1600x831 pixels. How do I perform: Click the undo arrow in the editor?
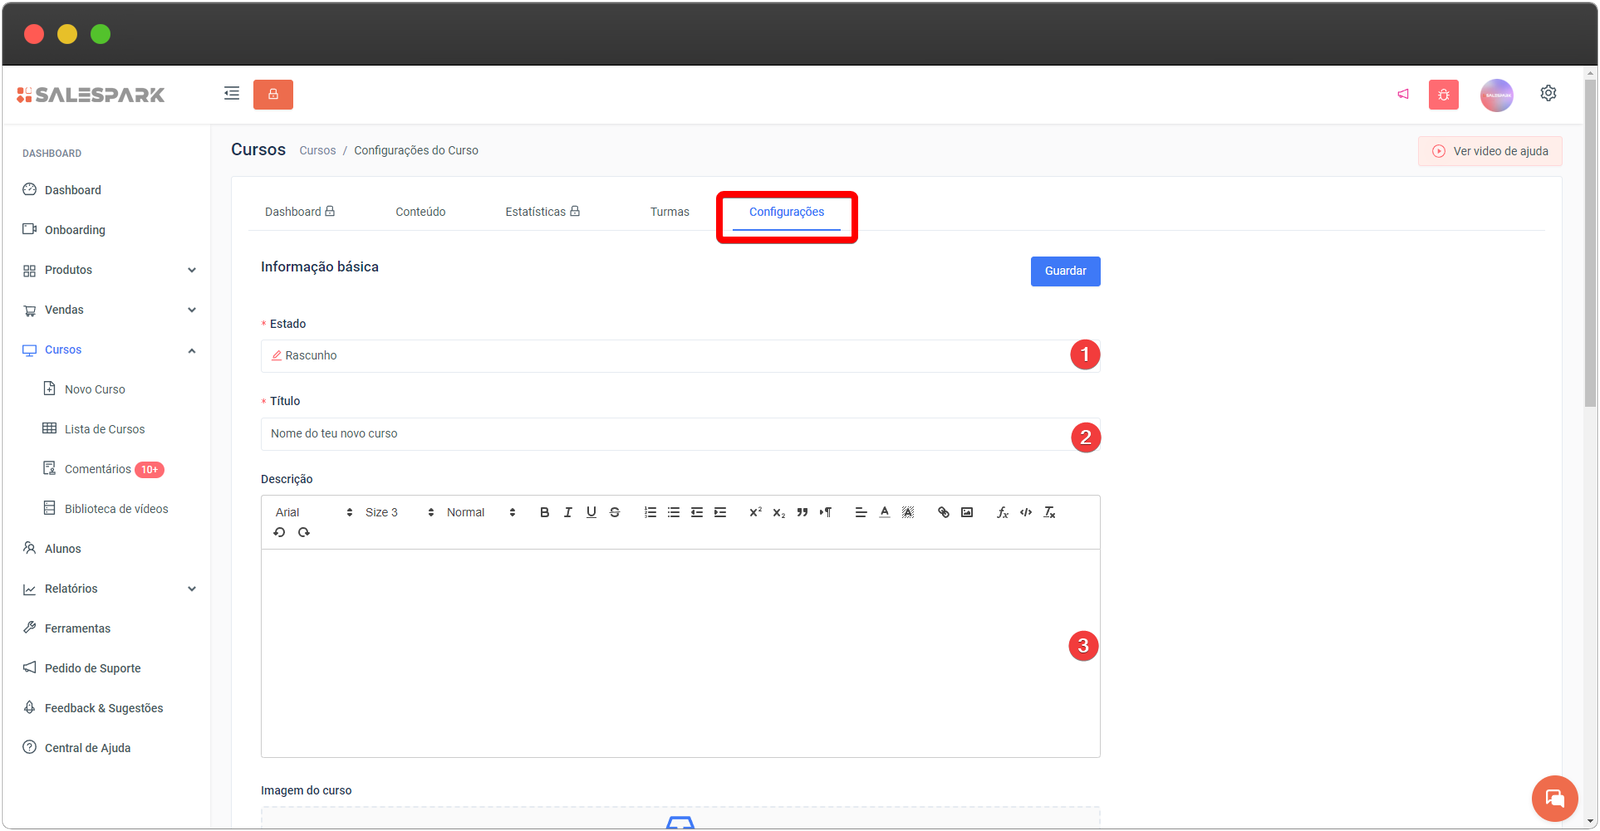(x=279, y=533)
